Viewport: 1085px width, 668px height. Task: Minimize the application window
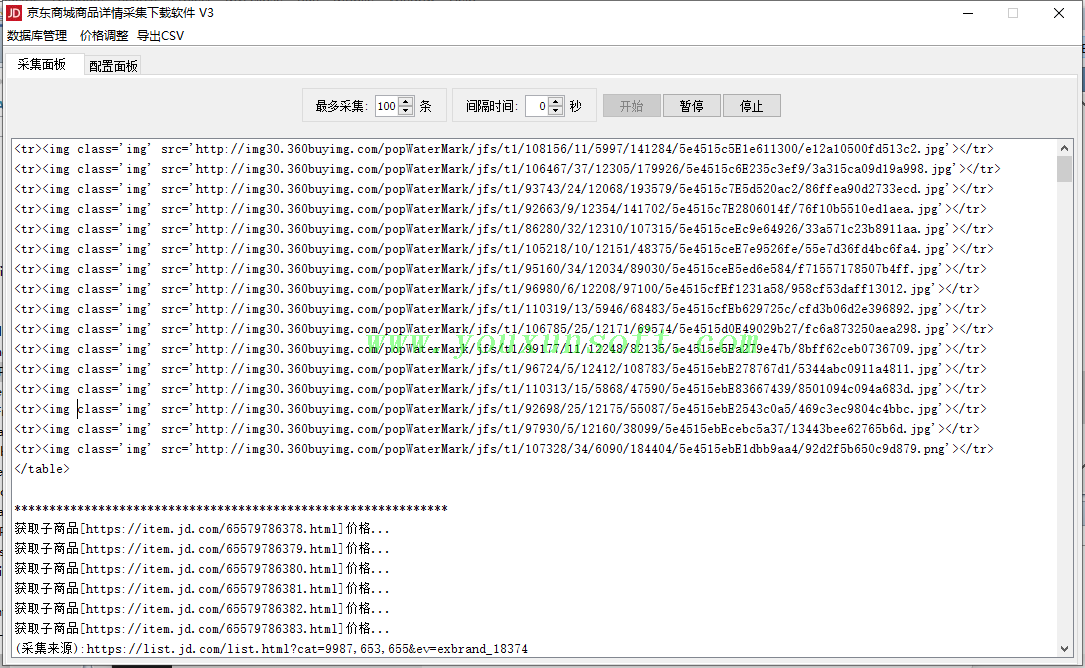968,13
